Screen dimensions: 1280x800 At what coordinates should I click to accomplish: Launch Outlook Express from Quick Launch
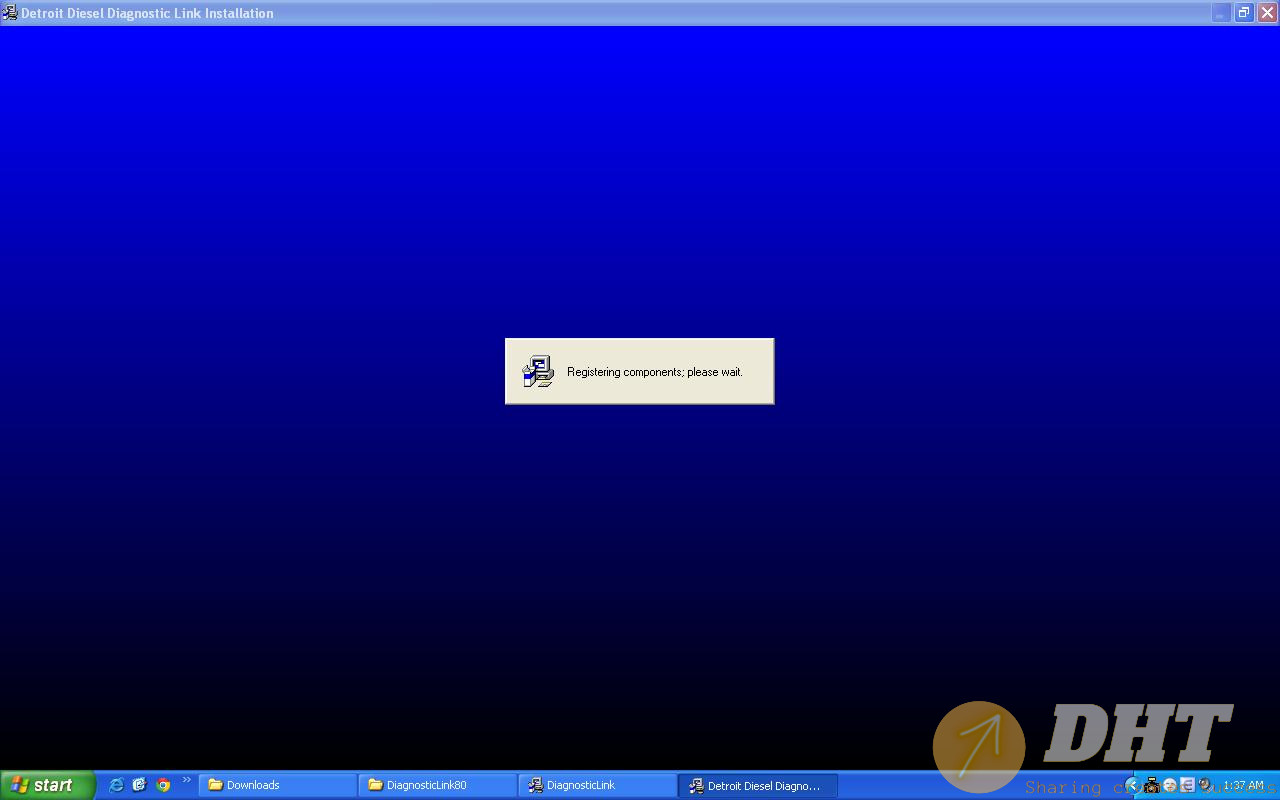(139, 785)
